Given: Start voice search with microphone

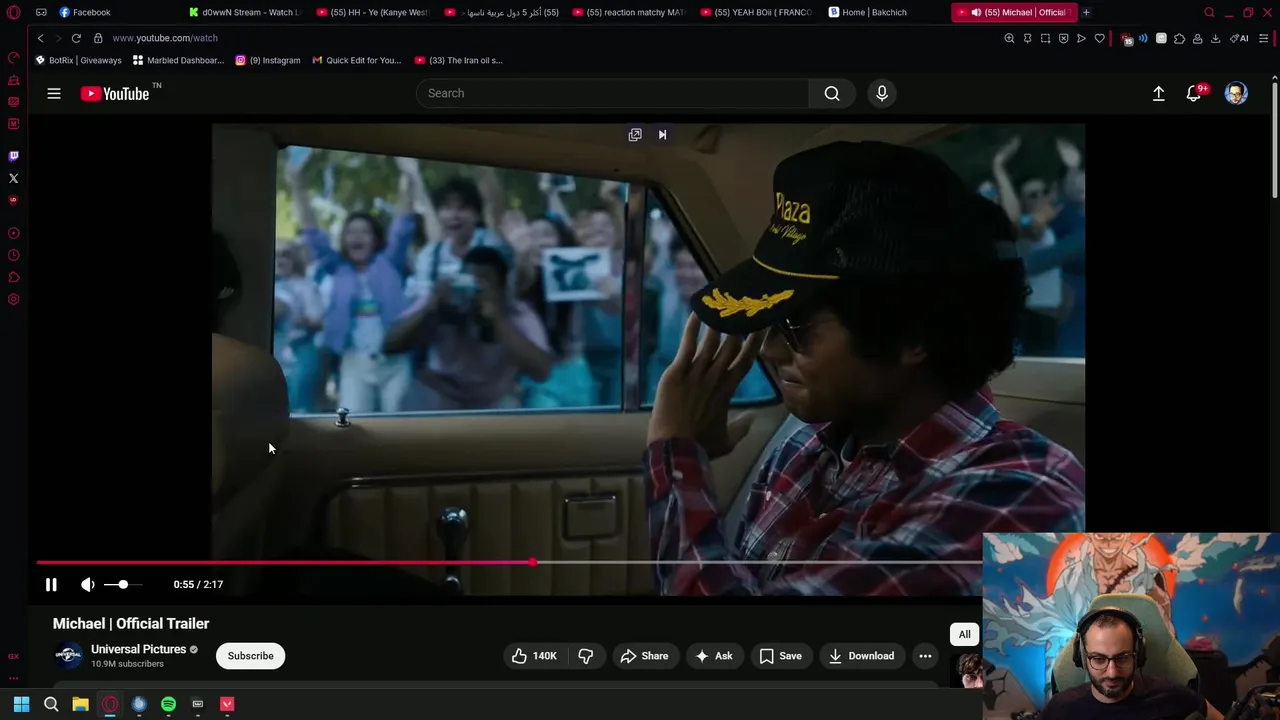Looking at the screenshot, I should 882,93.
